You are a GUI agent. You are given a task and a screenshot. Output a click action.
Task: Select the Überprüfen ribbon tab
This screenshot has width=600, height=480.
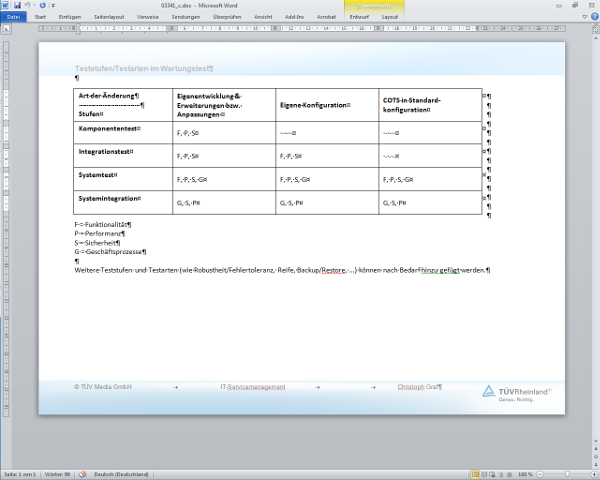tap(227, 17)
